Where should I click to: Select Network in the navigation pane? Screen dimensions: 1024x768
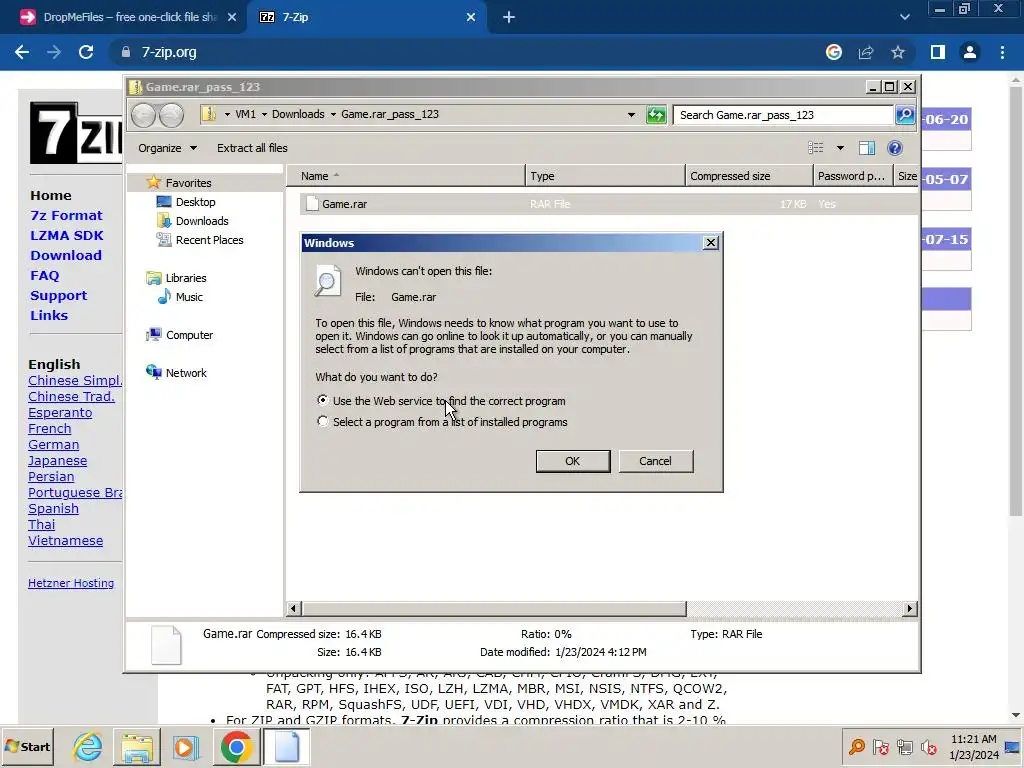point(185,372)
